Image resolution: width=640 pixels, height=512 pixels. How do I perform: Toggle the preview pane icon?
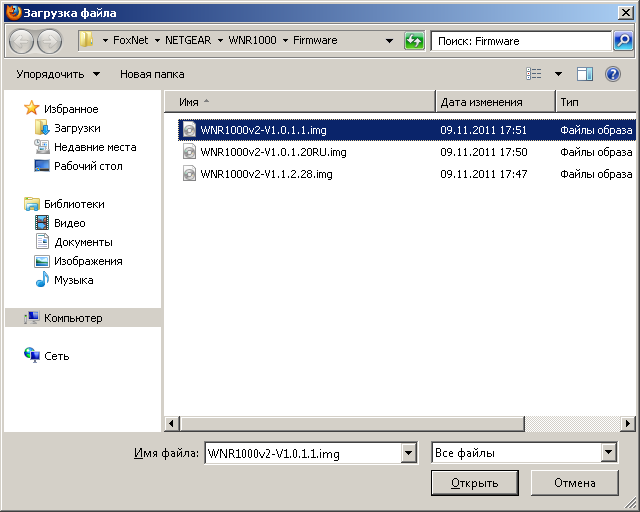pos(584,74)
